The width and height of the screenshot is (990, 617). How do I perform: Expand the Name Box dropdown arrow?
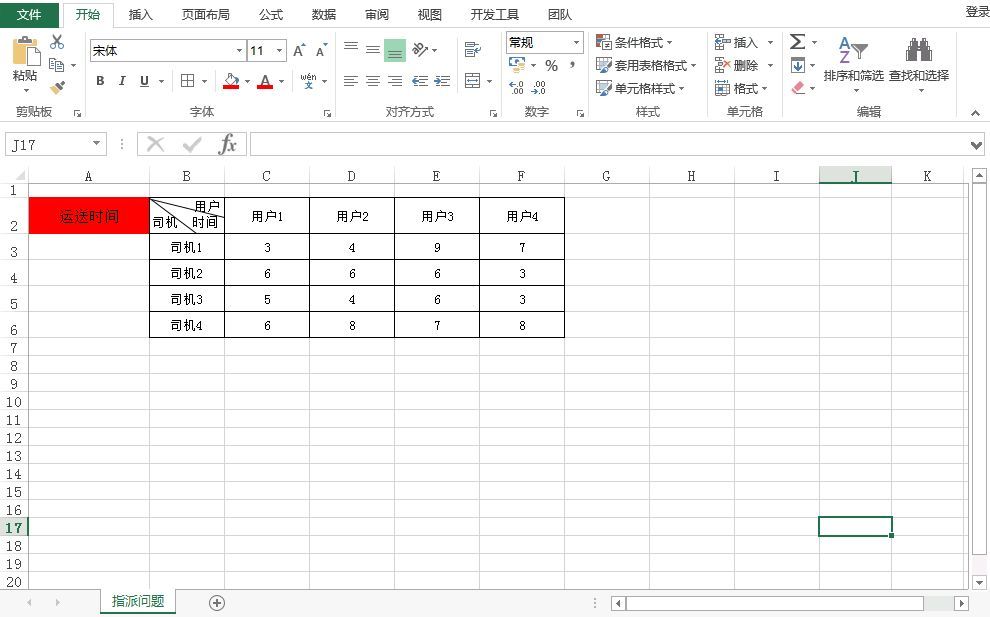point(96,144)
